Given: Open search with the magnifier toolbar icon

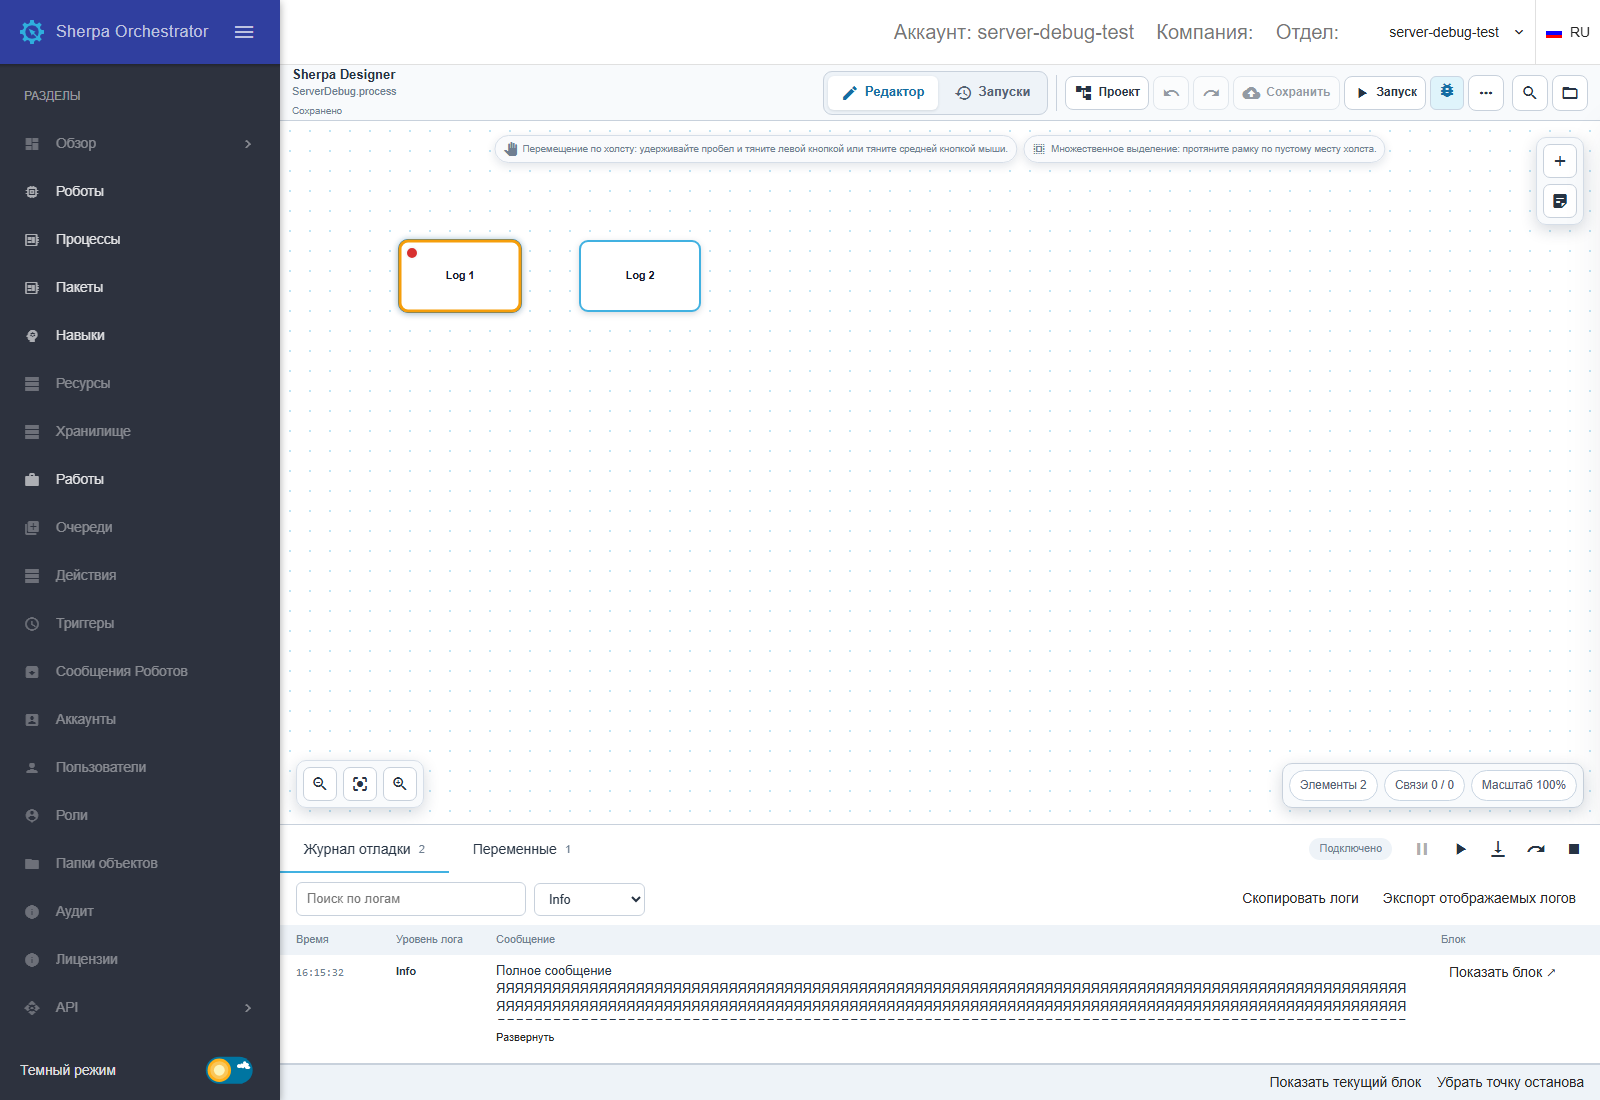Looking at the screenshot, I should click(1530, 93).
